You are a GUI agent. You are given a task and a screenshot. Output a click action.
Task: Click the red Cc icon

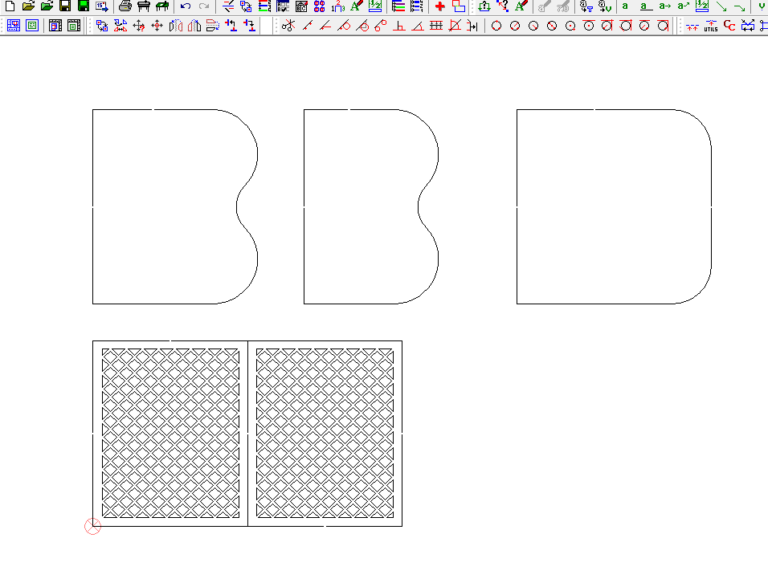coord(729,26)
